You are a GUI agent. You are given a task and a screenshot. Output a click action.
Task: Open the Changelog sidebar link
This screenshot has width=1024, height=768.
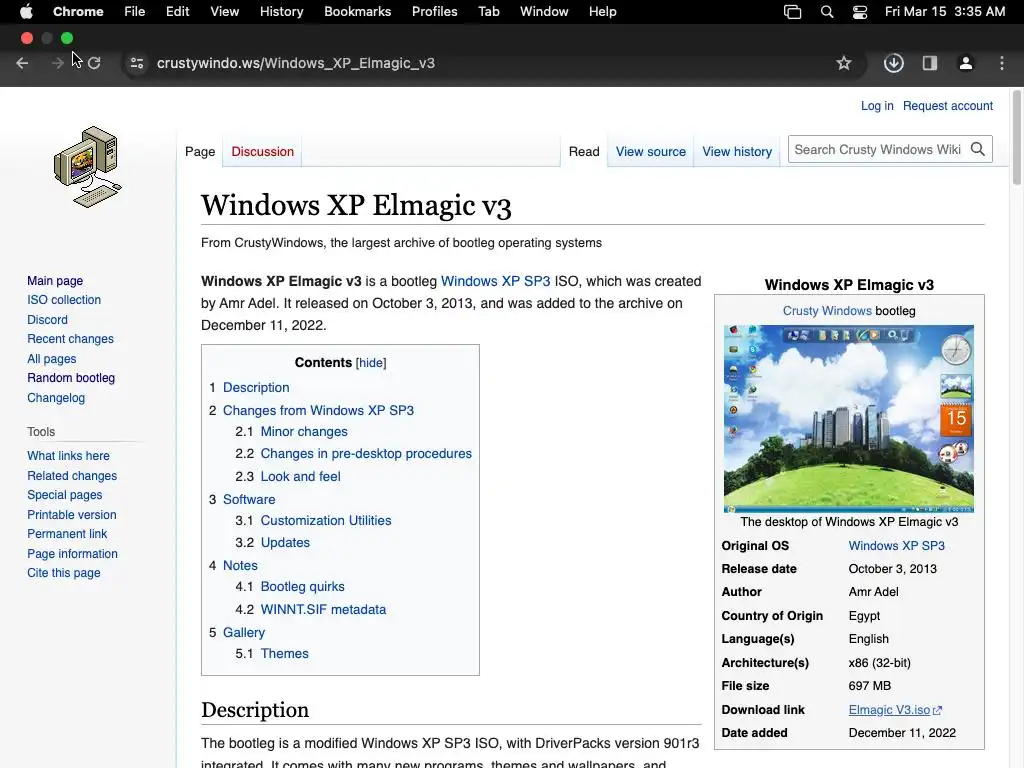point(56,398)
